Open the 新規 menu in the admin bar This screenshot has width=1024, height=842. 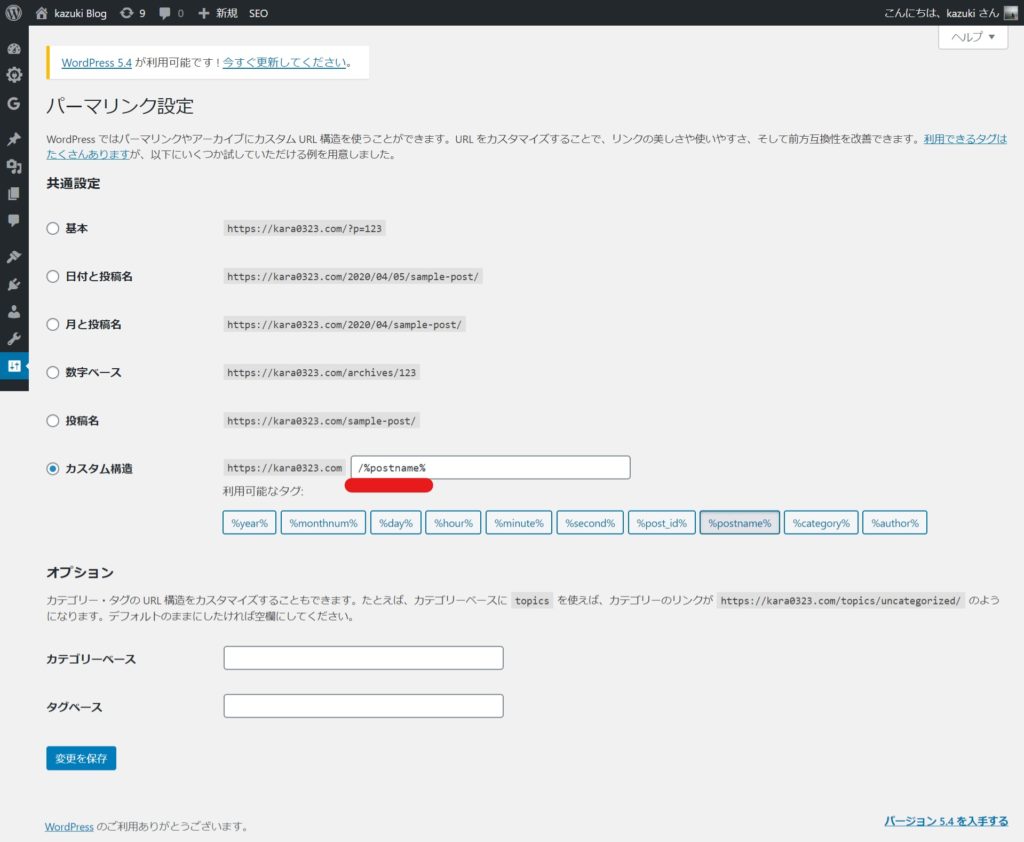click(218, 13)
